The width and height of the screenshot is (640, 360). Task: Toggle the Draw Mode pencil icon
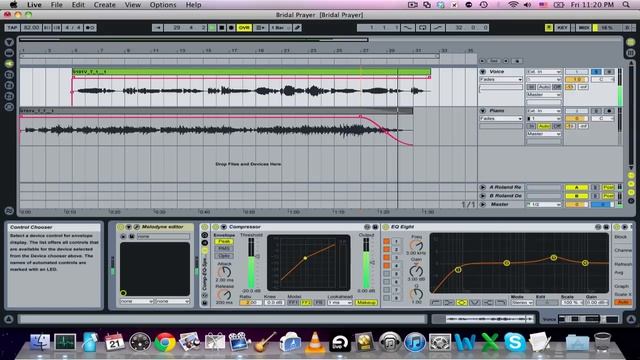298,28
